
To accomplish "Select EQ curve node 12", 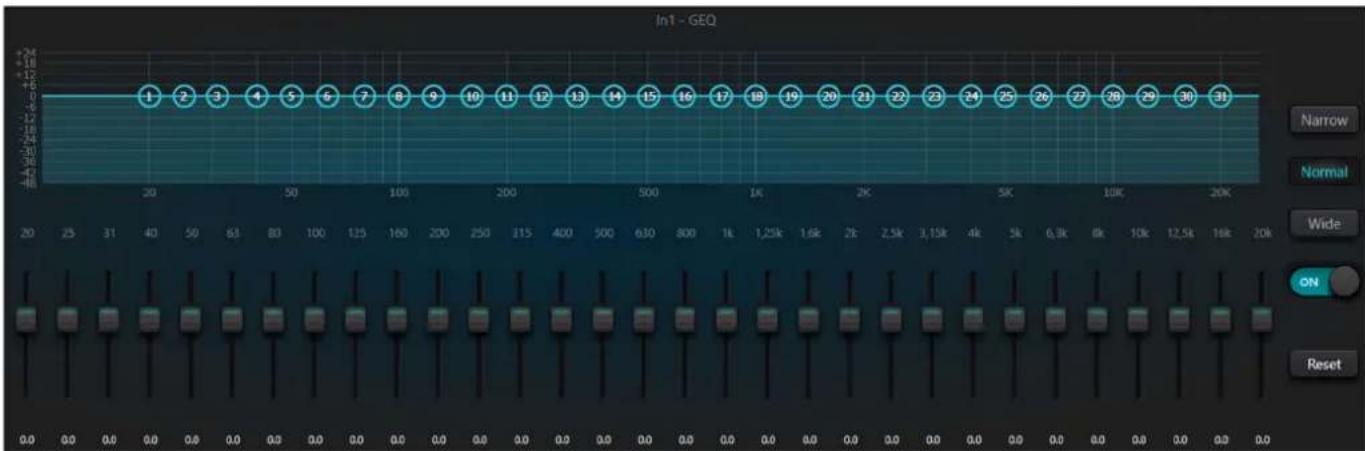I will pos(541,97).
